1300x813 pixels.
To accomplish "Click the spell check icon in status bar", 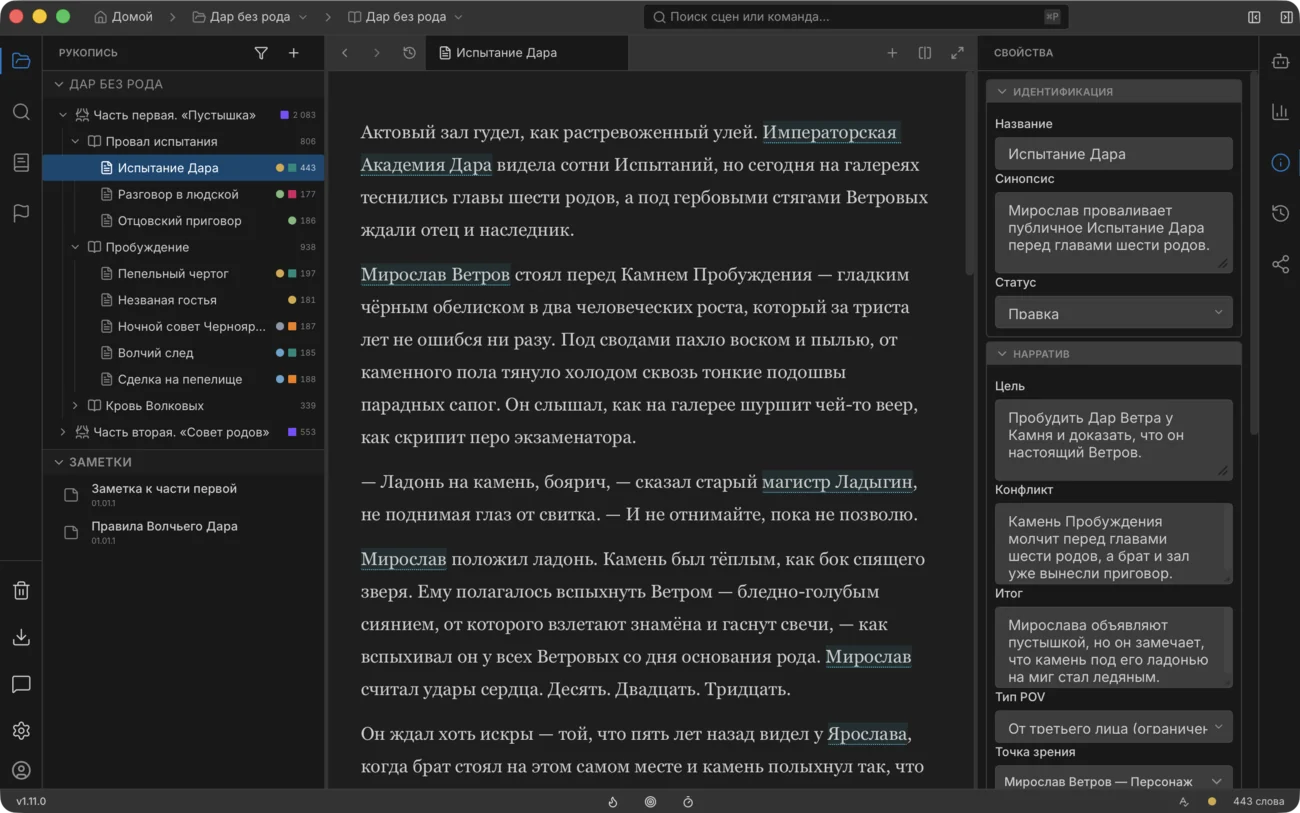I will [1184, 802].
